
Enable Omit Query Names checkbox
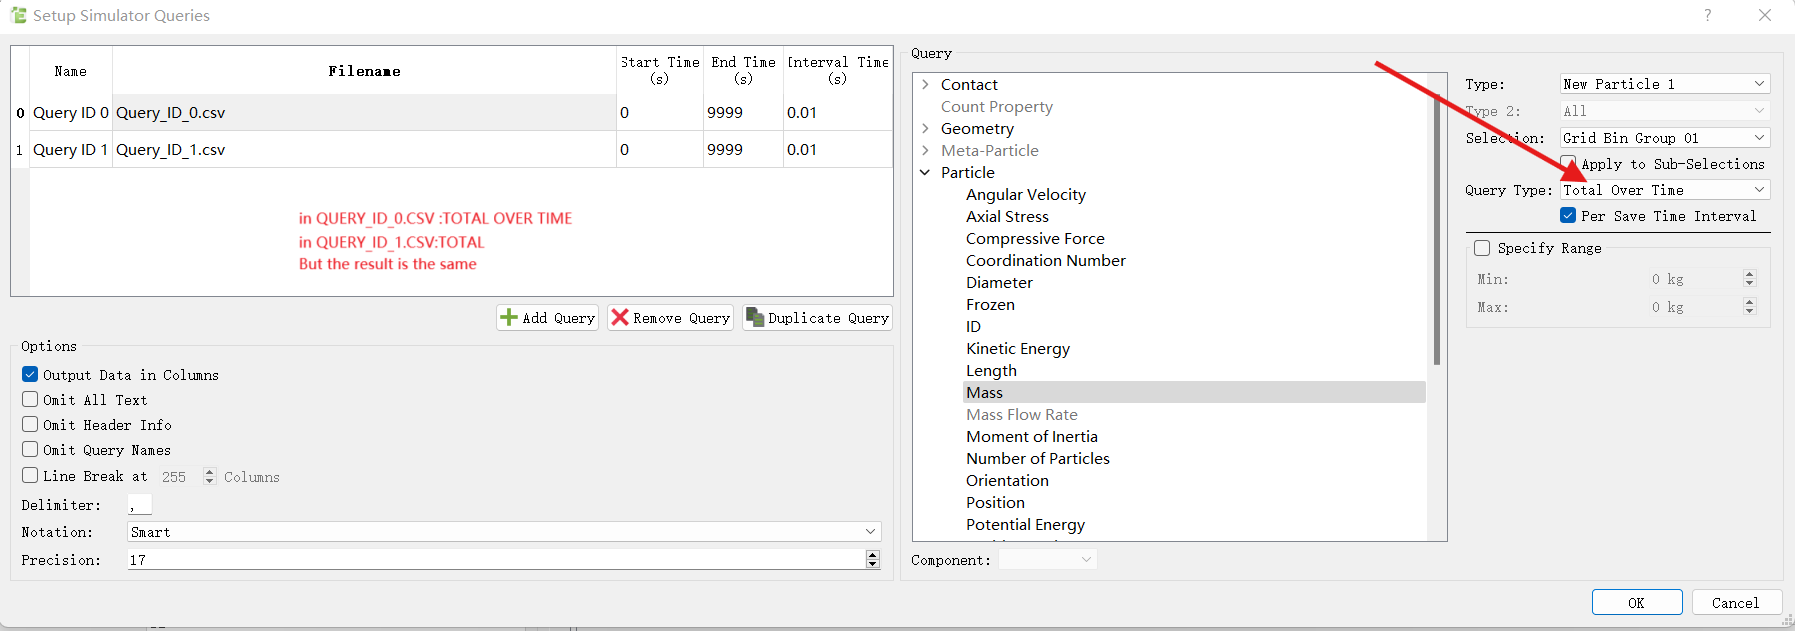pyautogui.click(x=30, y=449)
